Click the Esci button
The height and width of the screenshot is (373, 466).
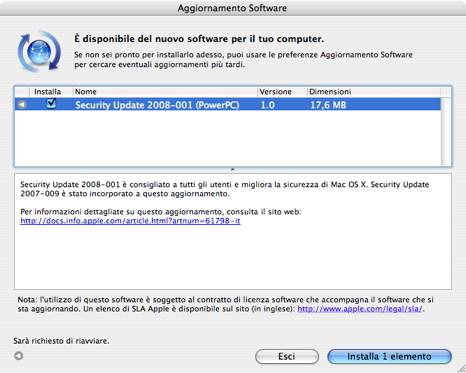point(287,356)
